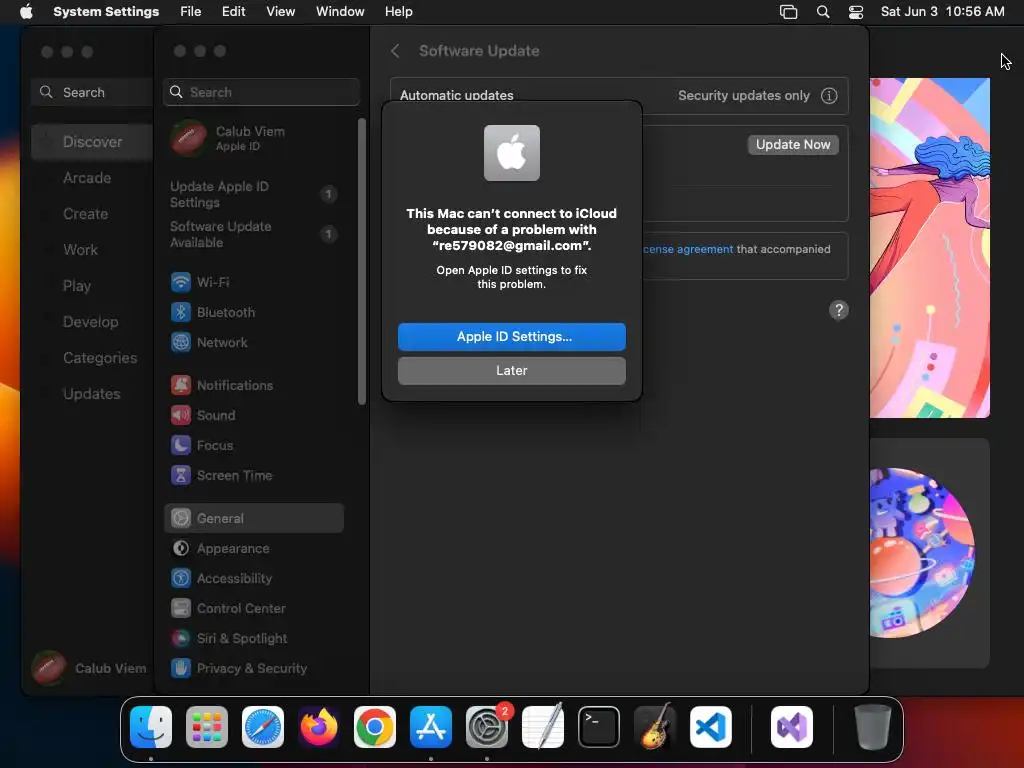Open Spotlight search in the menu bar
The width and height of the screenshot is (1024, 768).
tap(823, 12)
